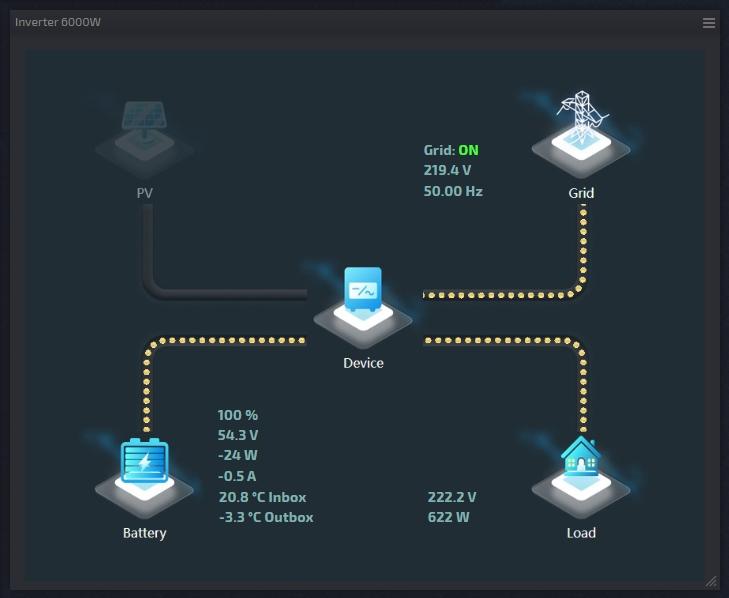Viewport: 729px width, 598px height.
Task: Click the grid voltage 219.4 V reading
Action: pos(447,170)
